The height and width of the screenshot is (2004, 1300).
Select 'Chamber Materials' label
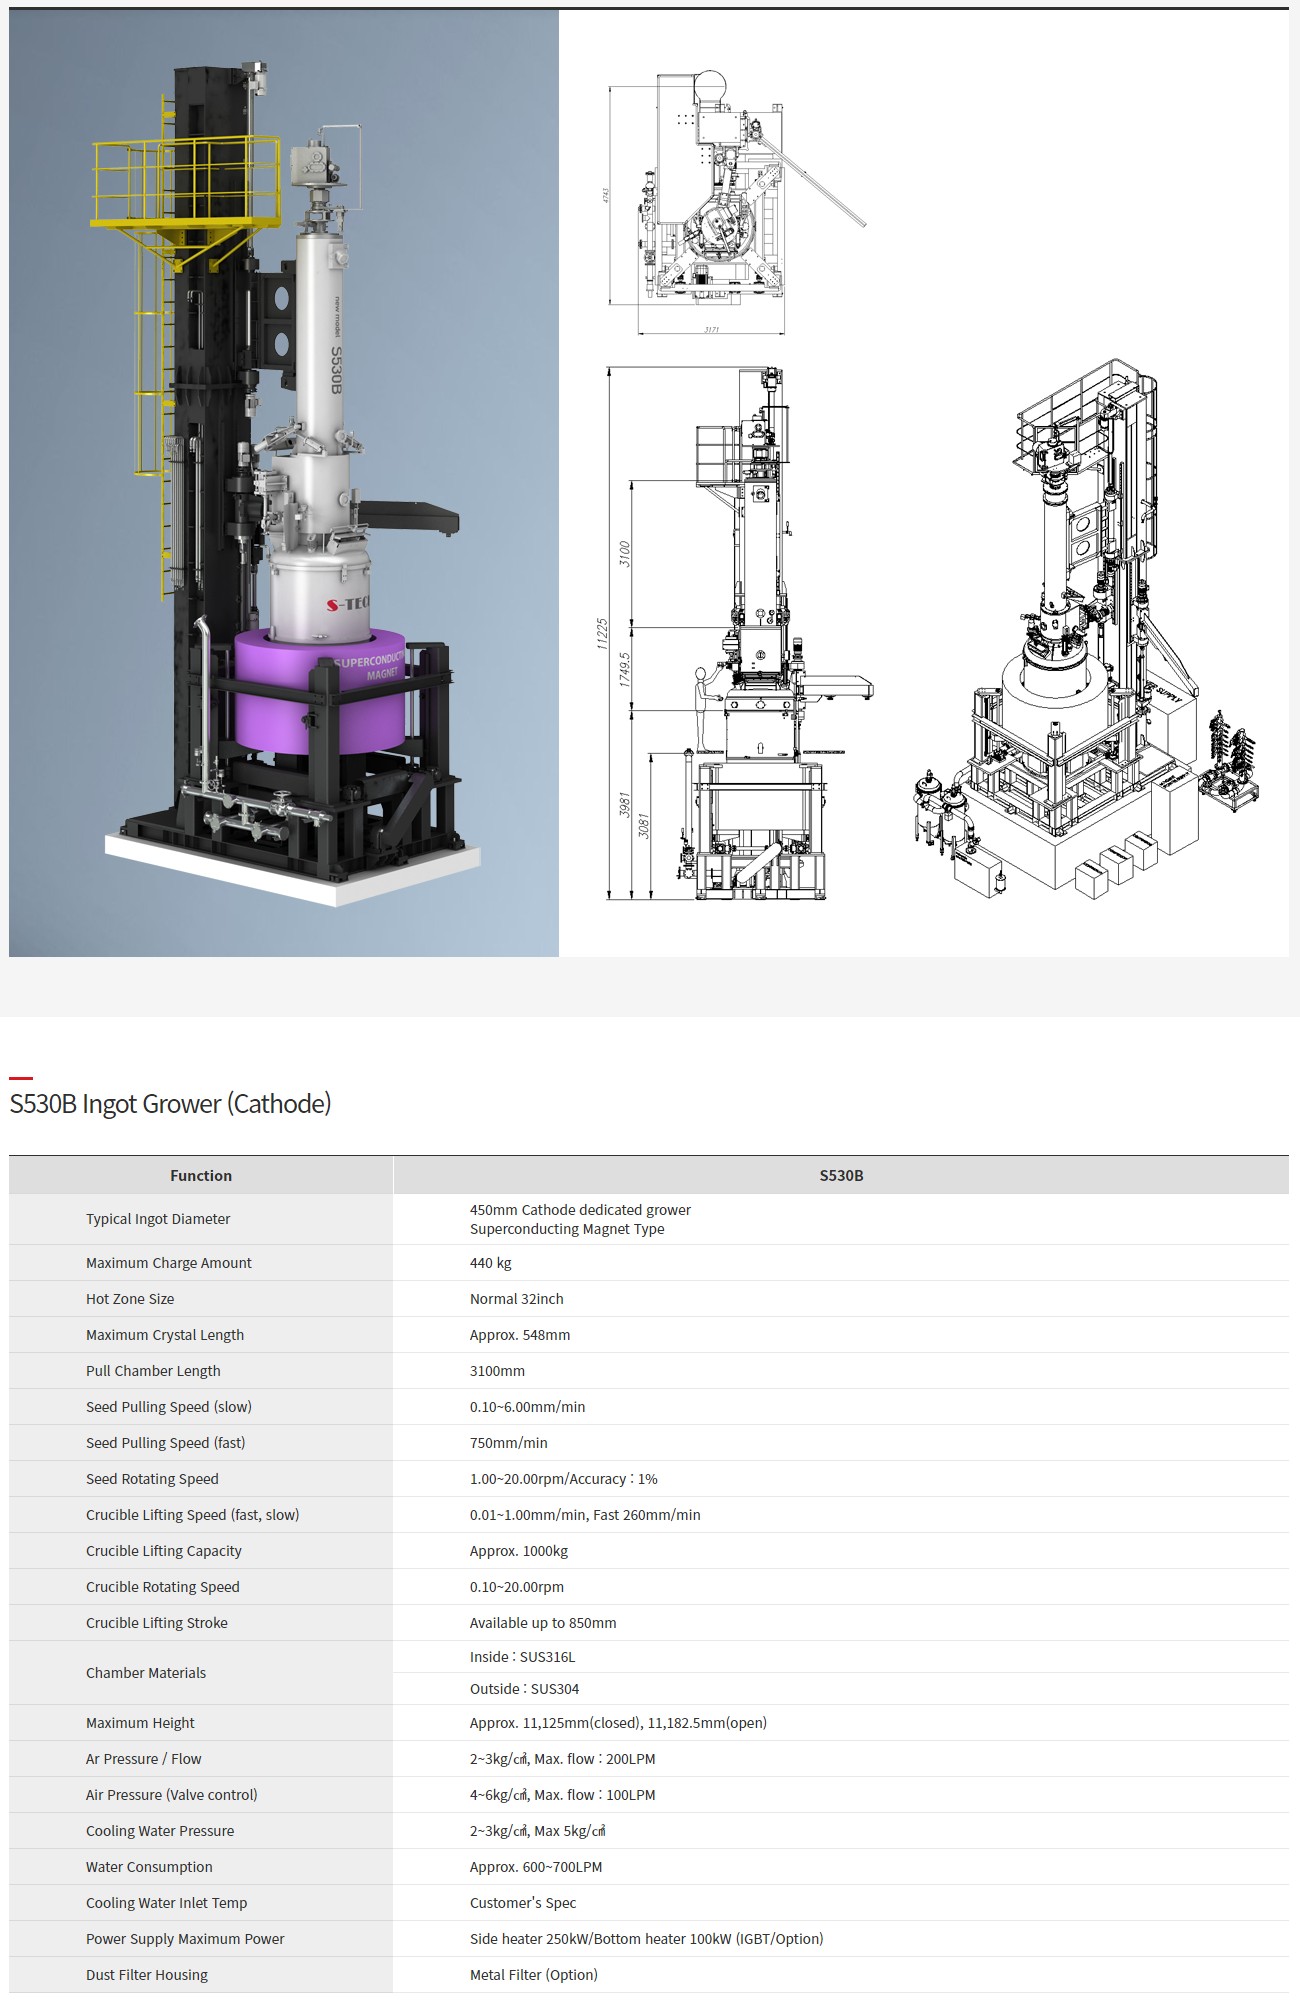[146, 1673]
